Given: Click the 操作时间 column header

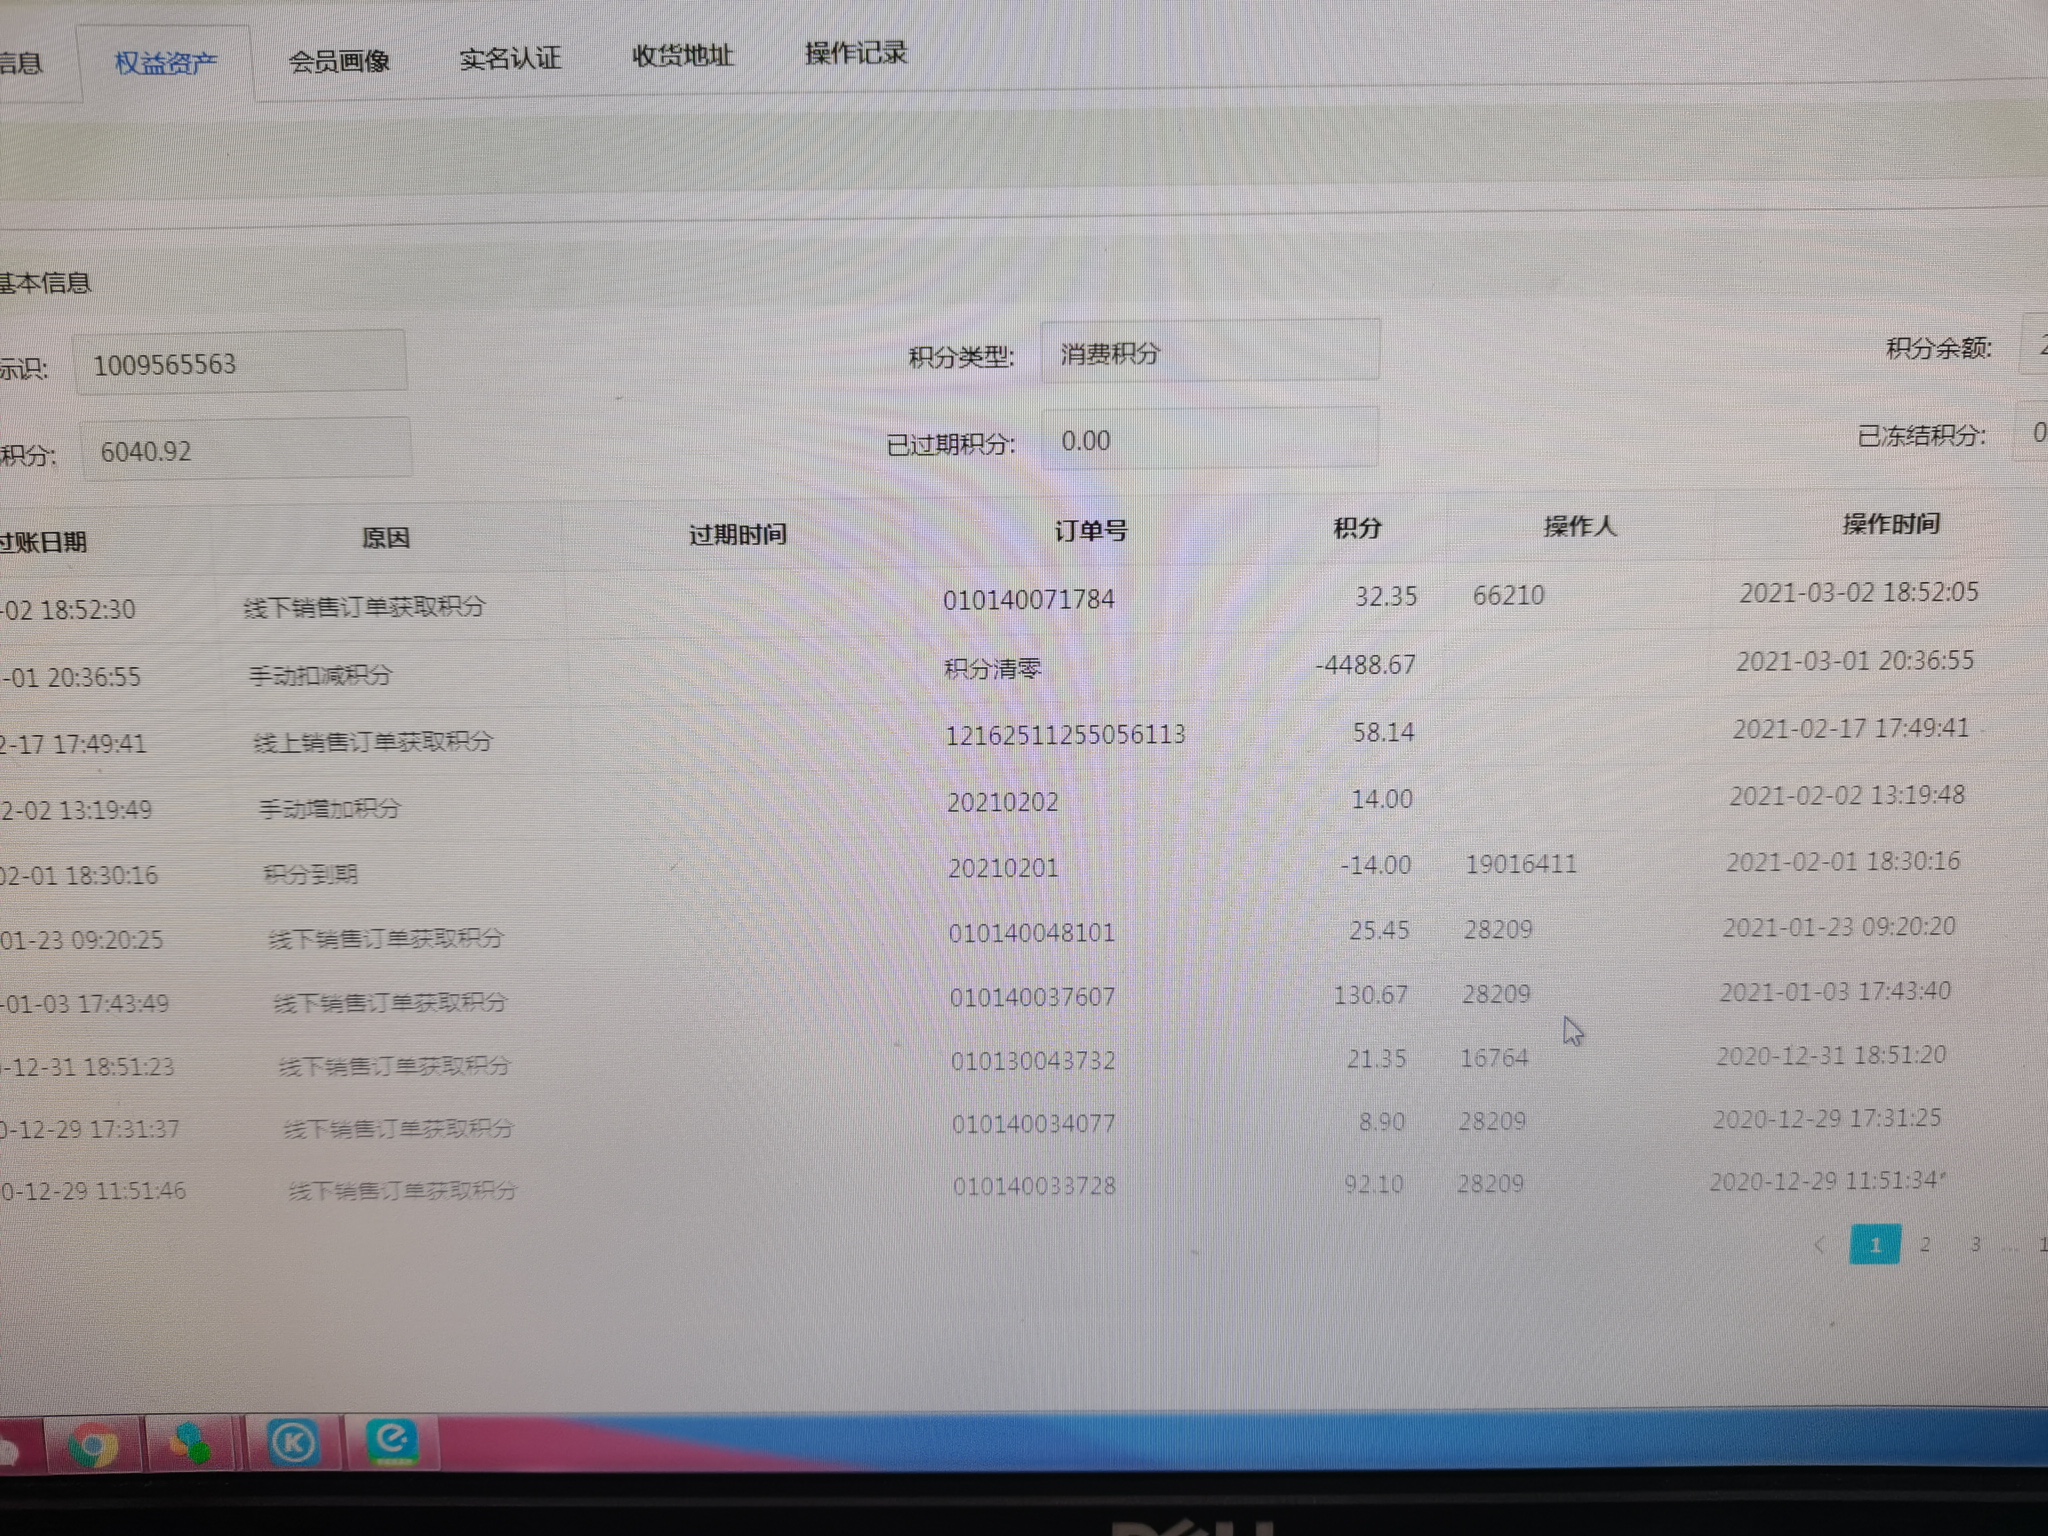Looking at the screenshot, I should 1890,524.
